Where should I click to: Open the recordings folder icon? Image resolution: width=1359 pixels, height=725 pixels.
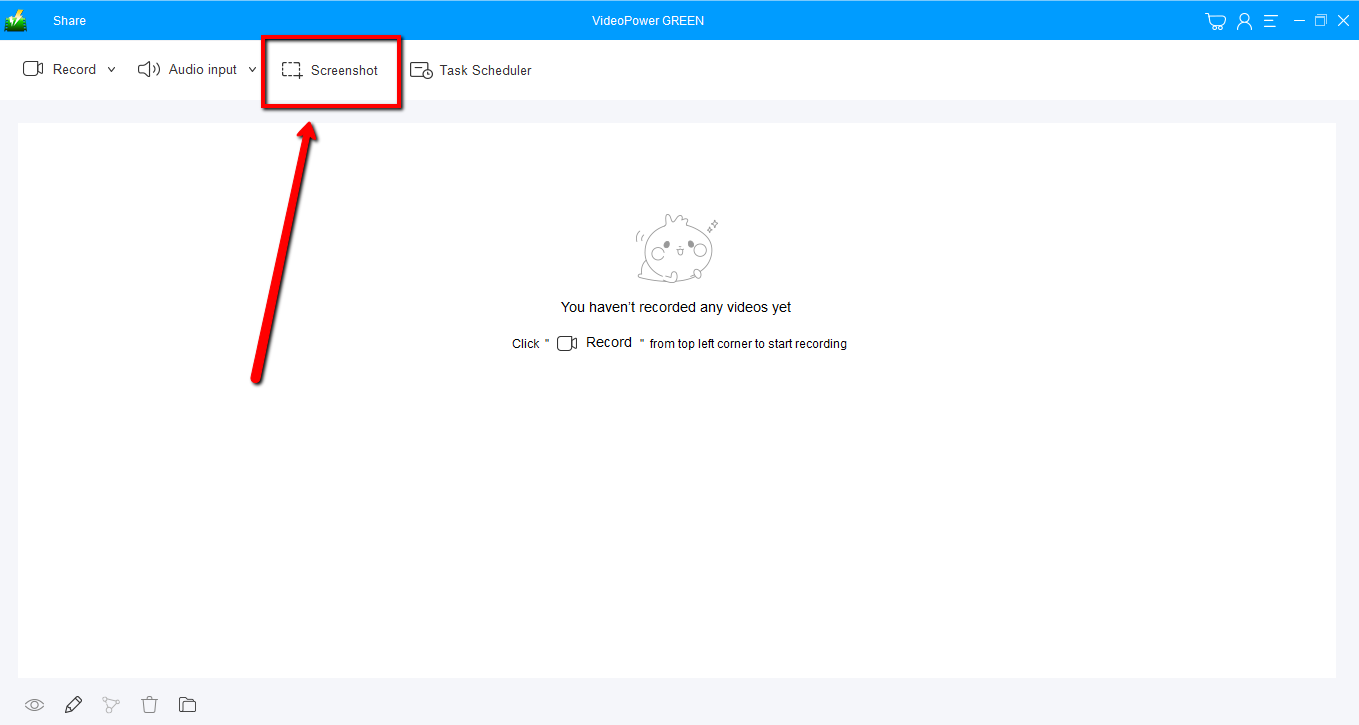click(187, 704)
